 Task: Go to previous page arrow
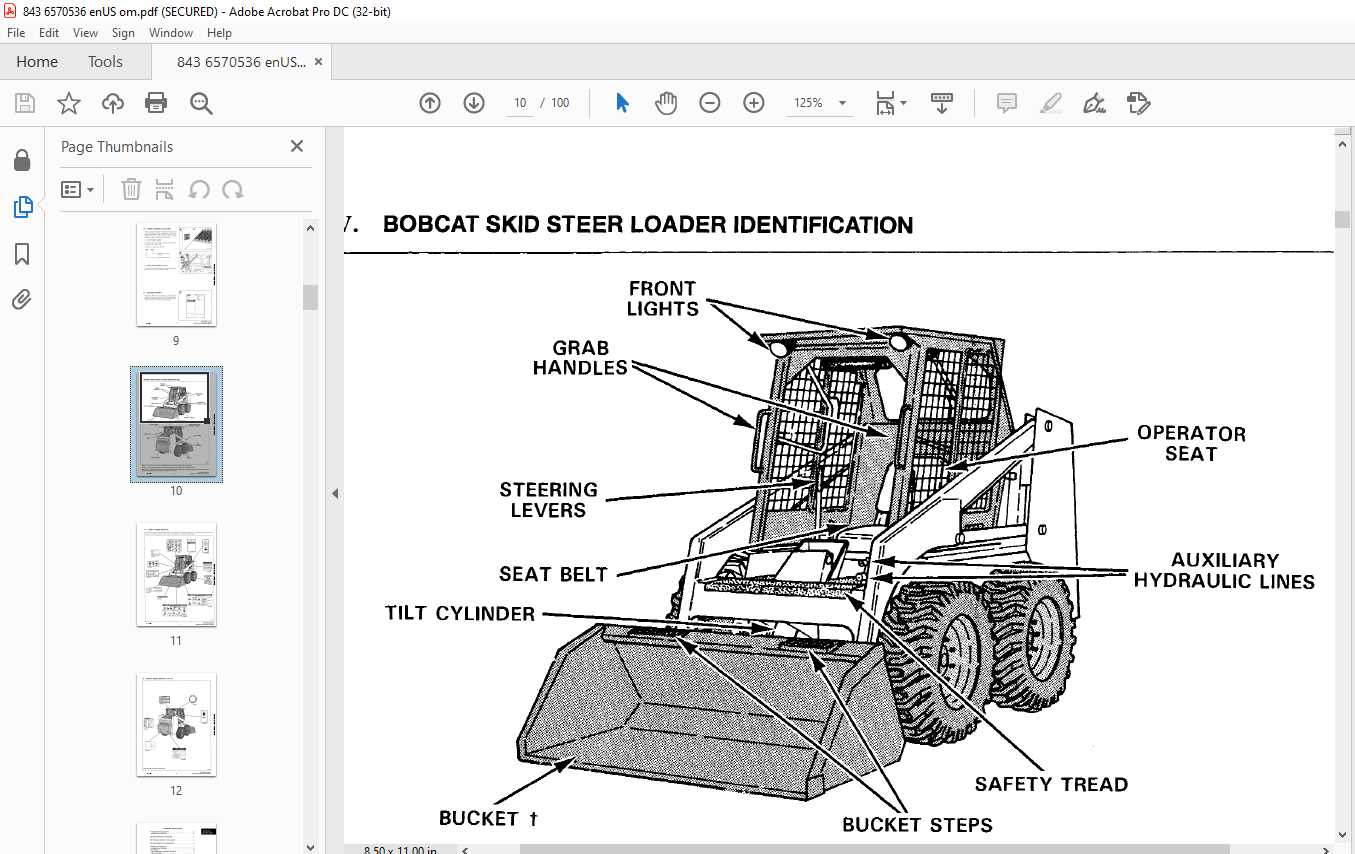tap(430, 103)
